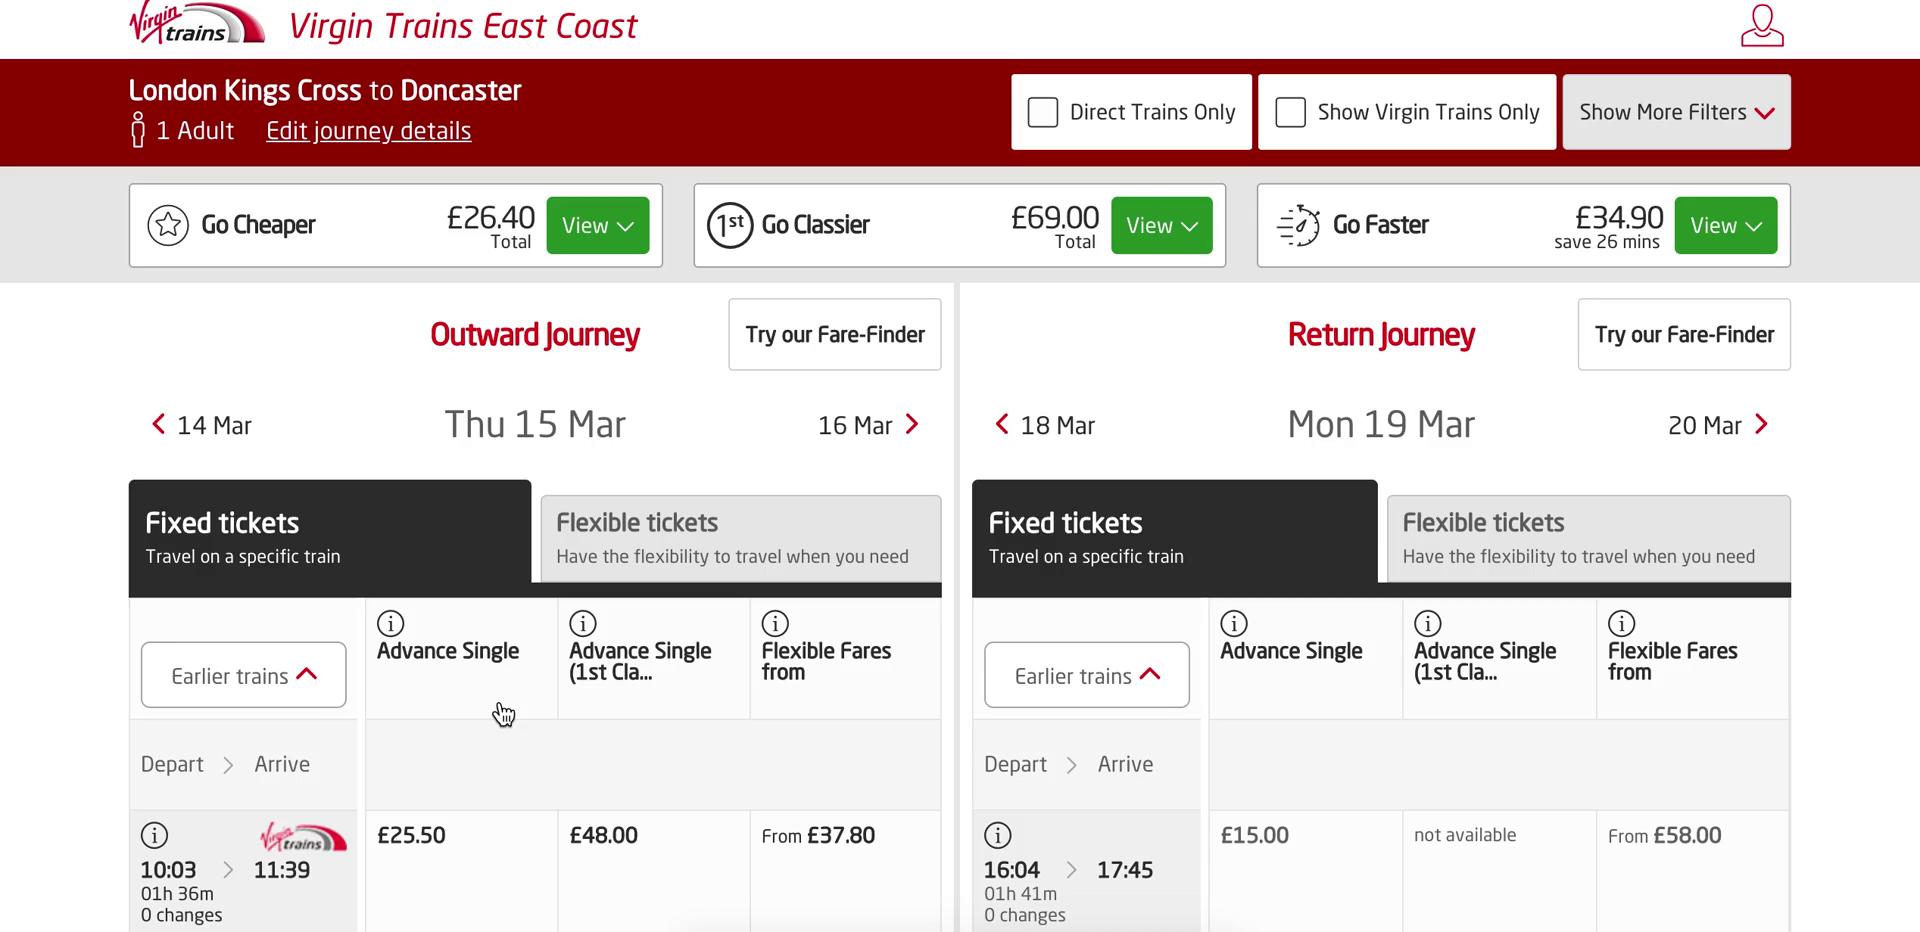This screenshot has width=1920, height=932.
Task: Click Edit journey details
Action: point(367,130)
